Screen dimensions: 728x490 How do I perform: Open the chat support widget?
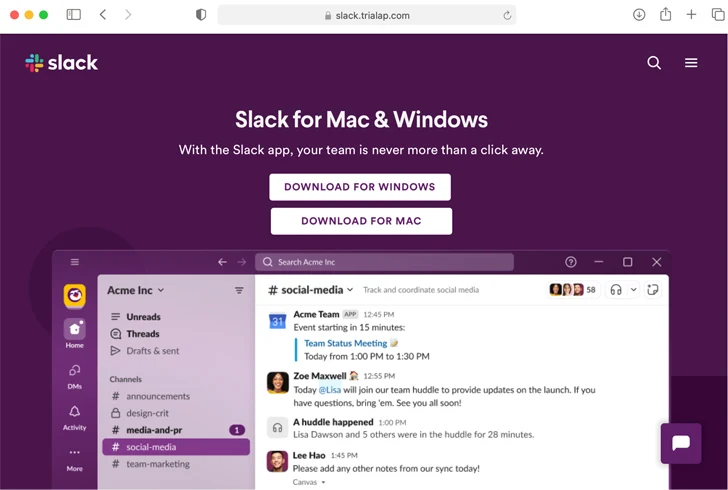click(x=681, y=443)
